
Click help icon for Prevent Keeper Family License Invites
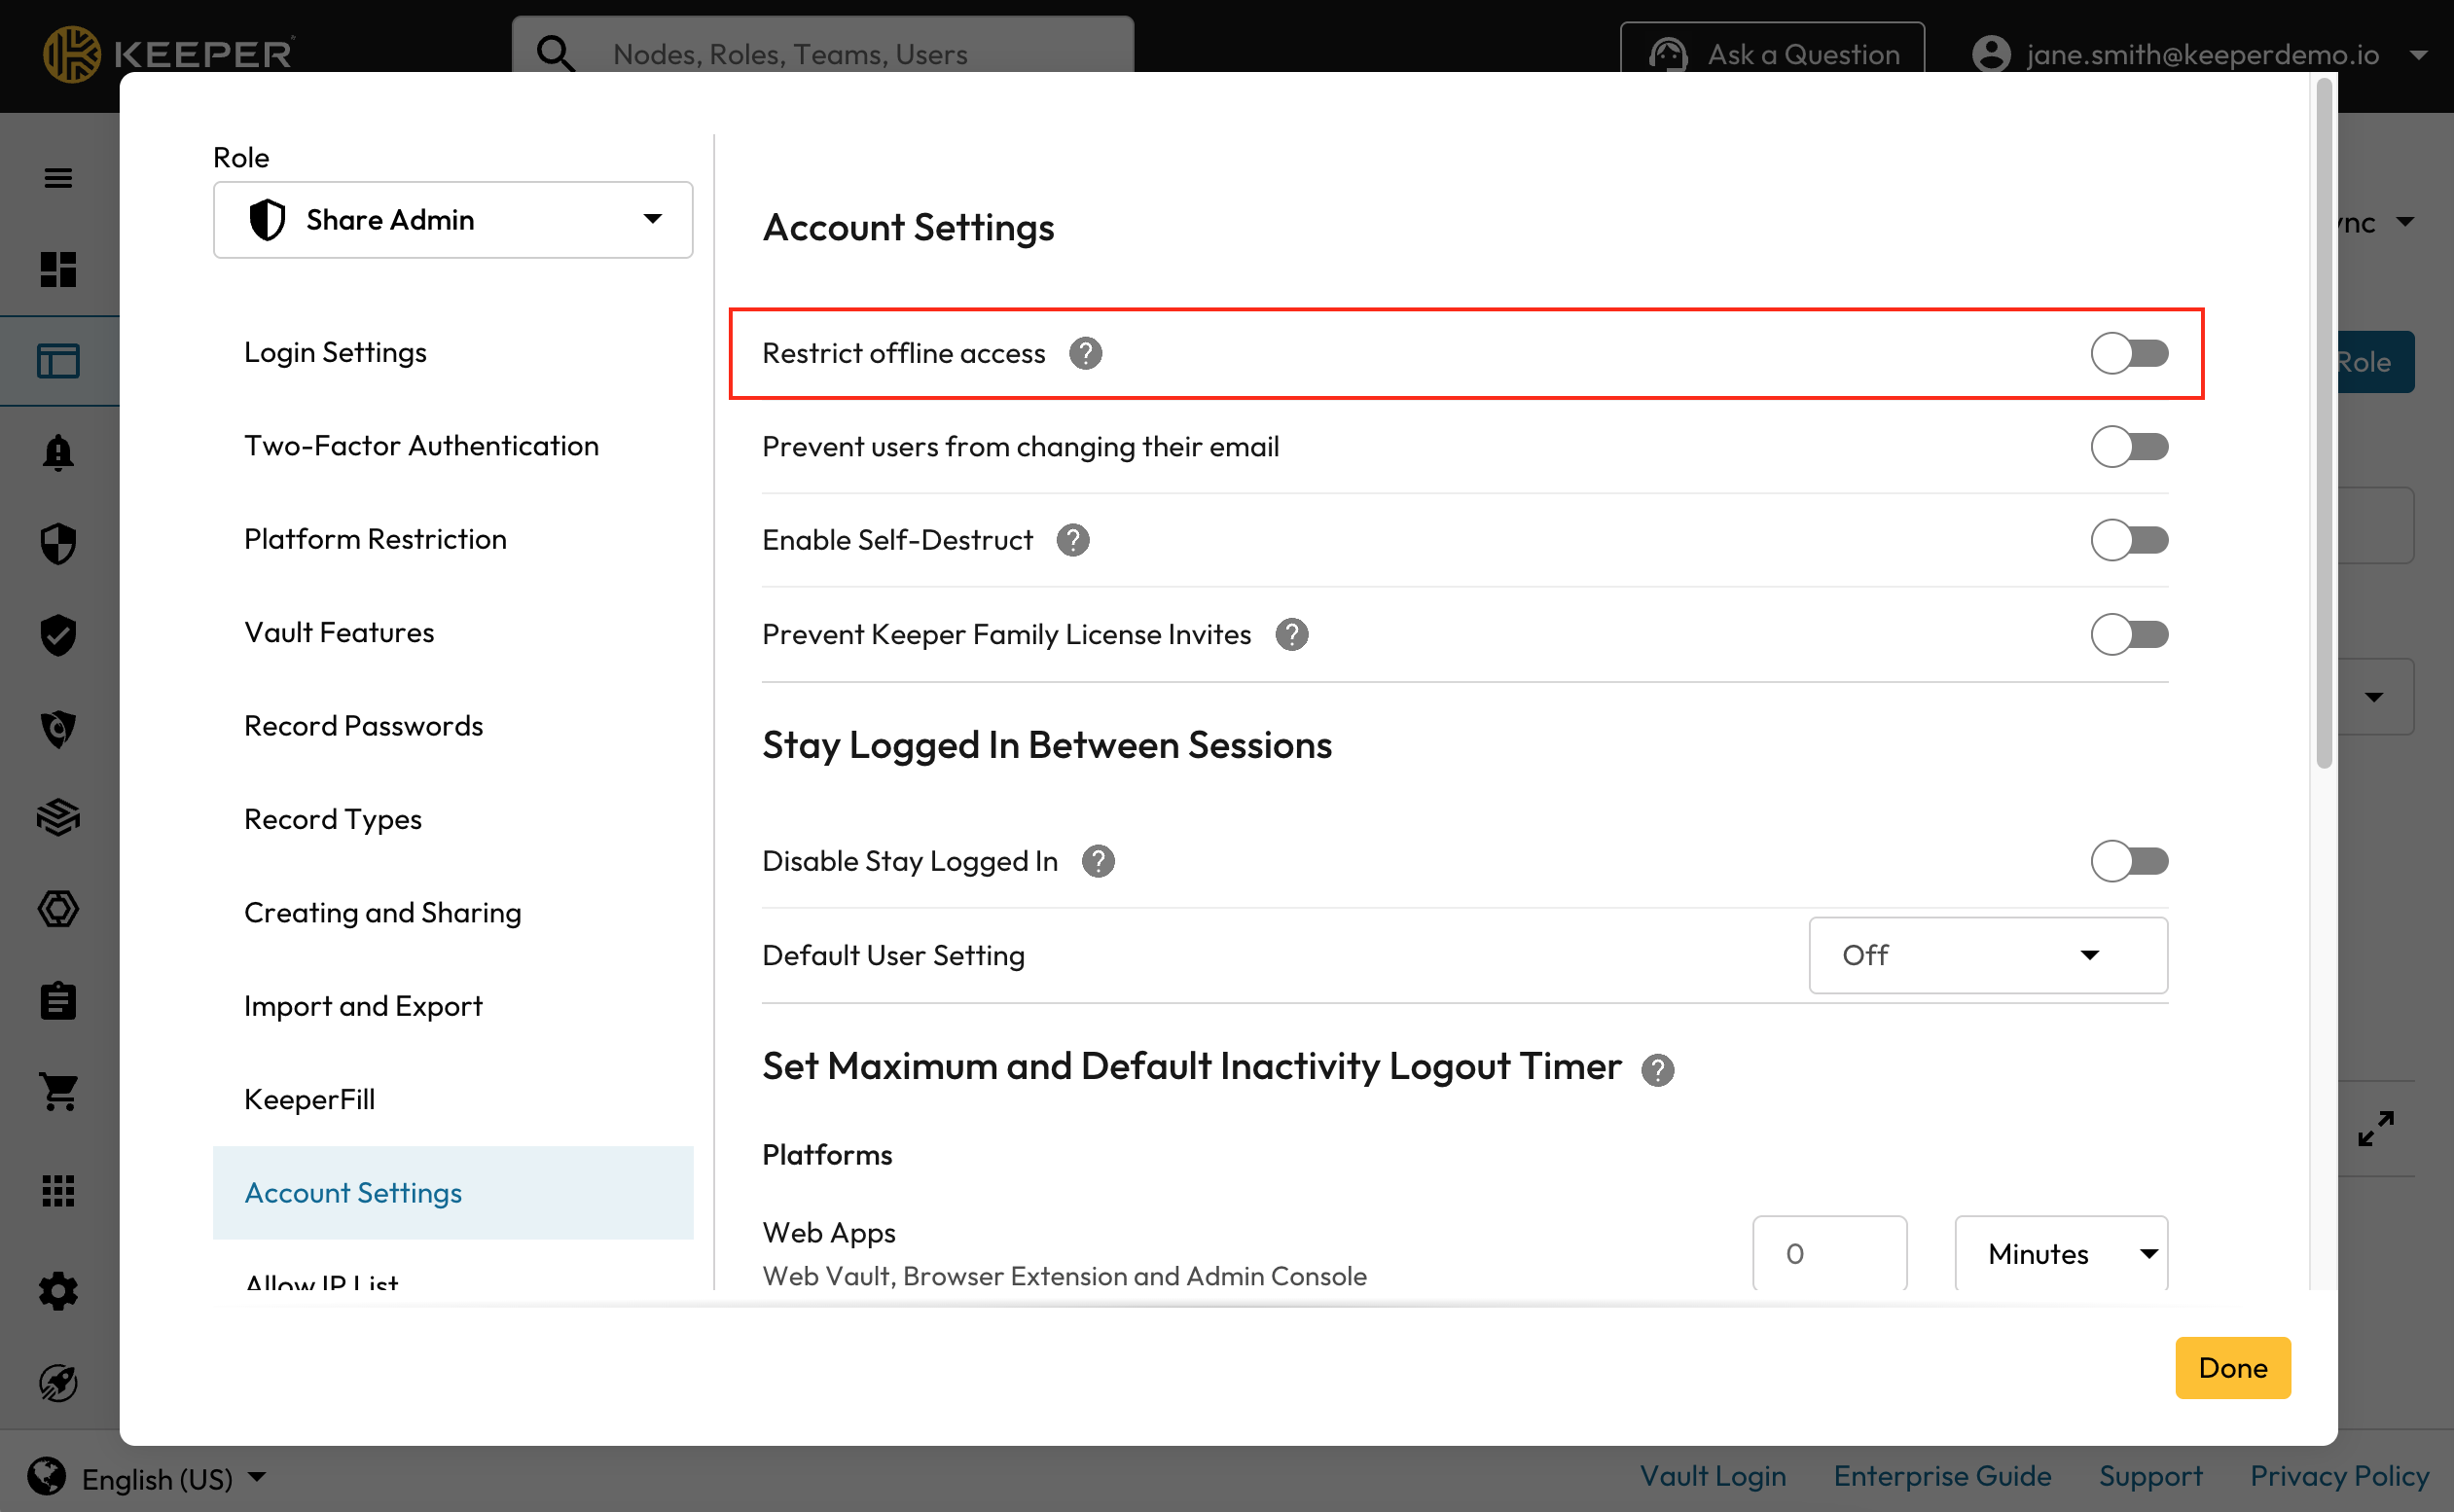[x=1291, y=634]
